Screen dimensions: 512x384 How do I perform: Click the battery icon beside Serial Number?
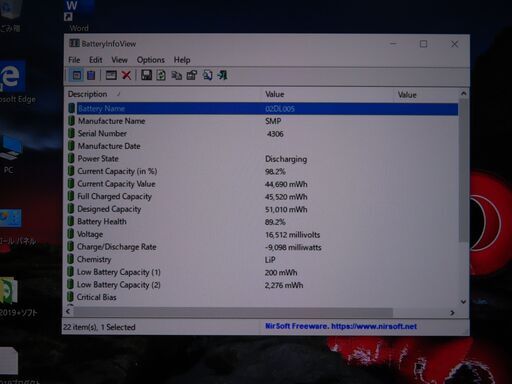pyautogui.click(x=71, y=133)
